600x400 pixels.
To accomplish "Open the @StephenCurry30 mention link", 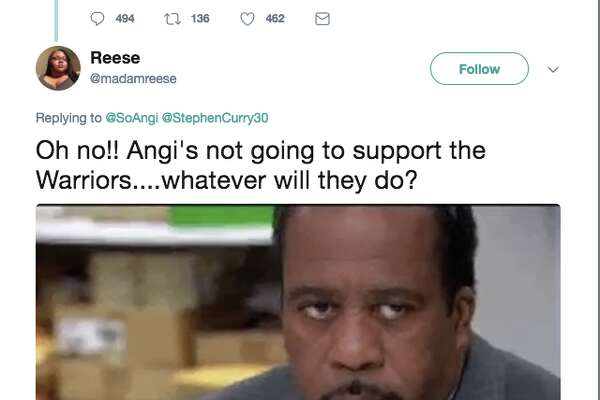I will click(215, 118).
